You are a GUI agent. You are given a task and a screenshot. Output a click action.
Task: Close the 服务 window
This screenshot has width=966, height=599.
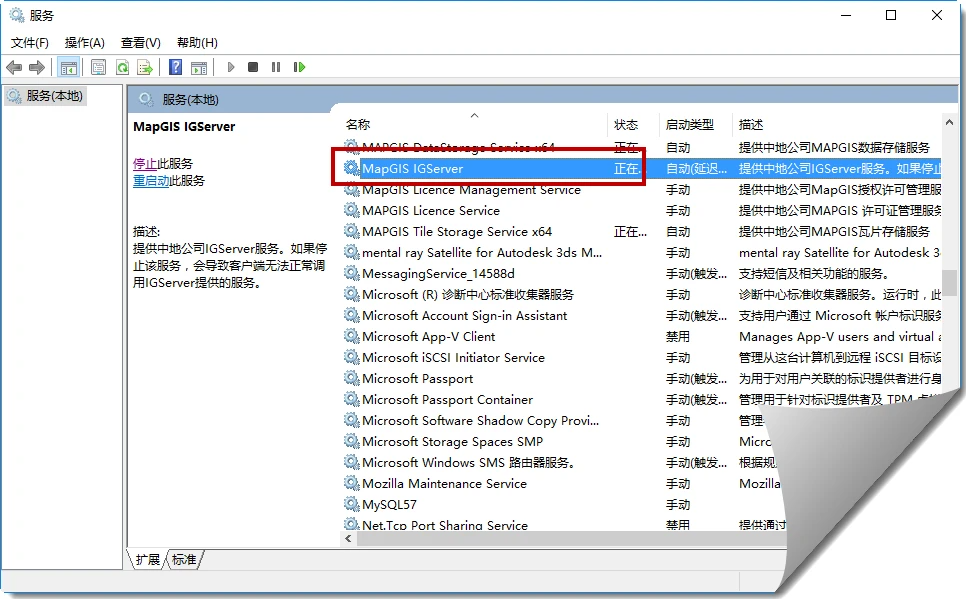936,15
